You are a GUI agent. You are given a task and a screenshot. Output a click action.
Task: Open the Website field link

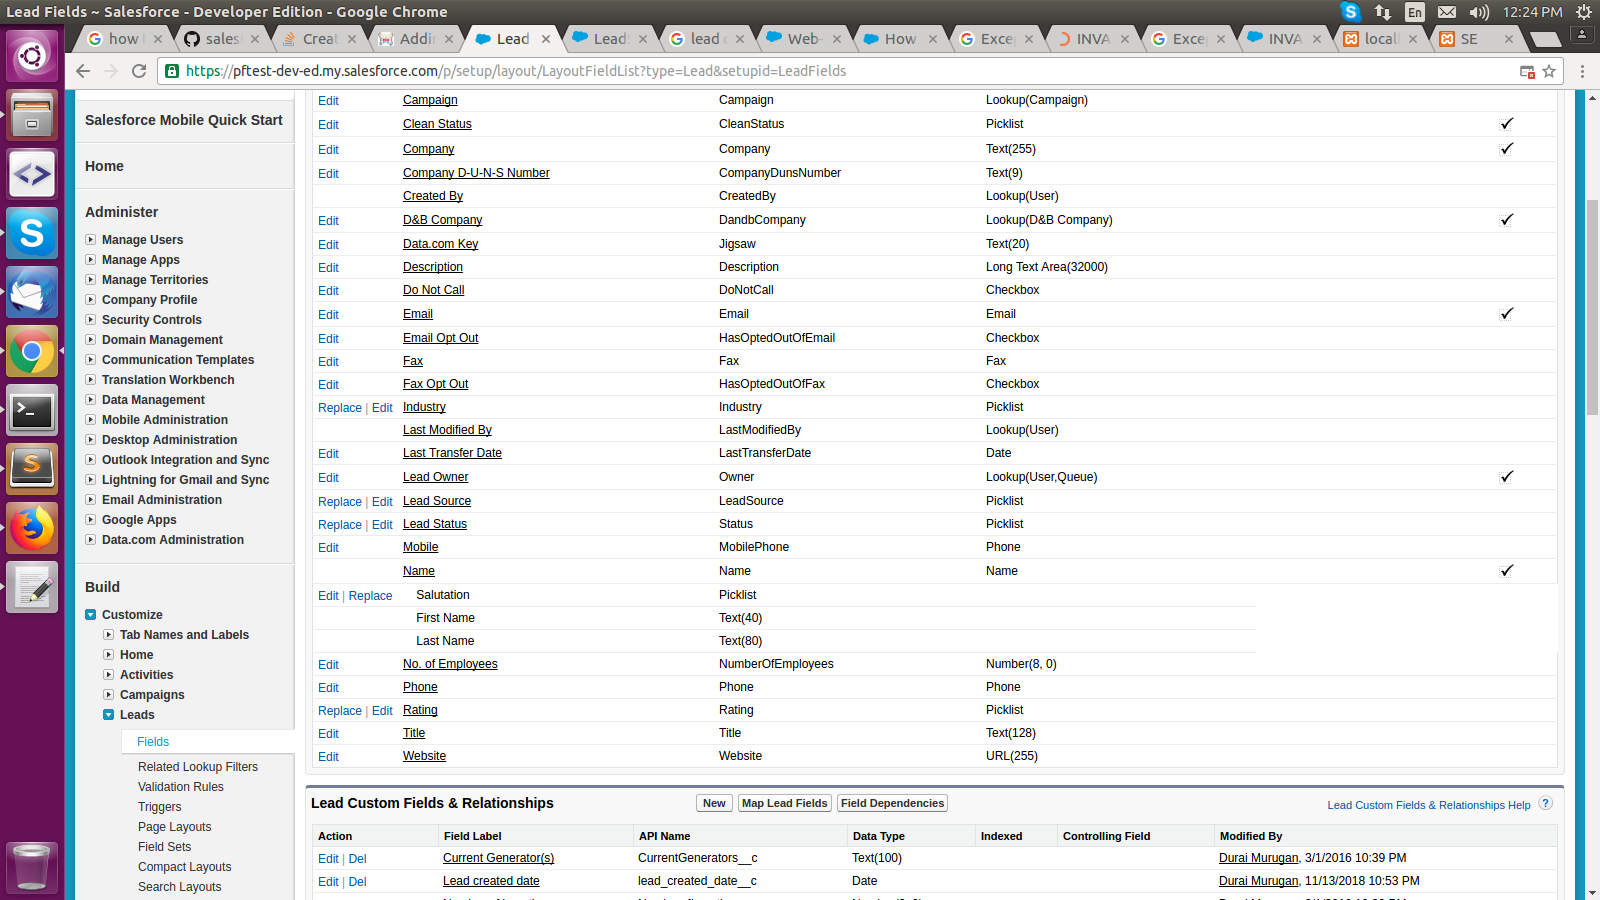(x=424, y=756)
